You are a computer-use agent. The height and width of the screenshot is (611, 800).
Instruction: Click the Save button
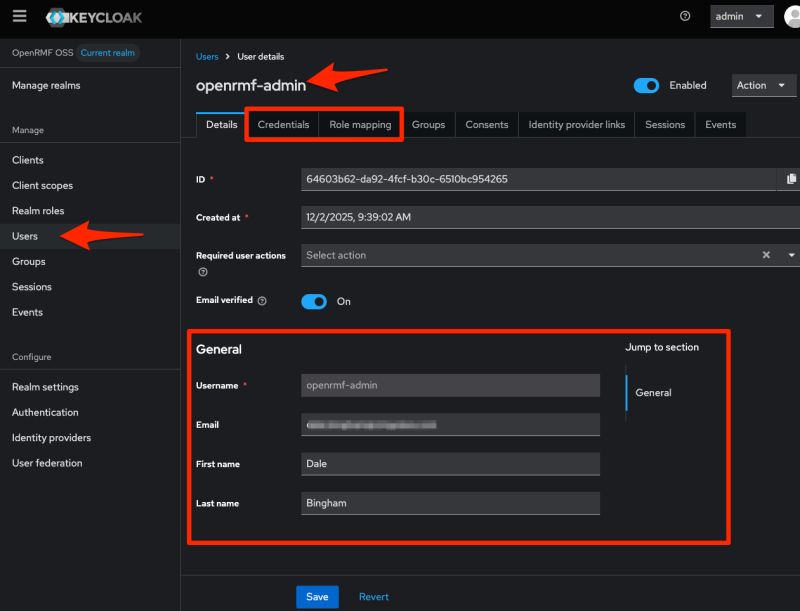317,597
